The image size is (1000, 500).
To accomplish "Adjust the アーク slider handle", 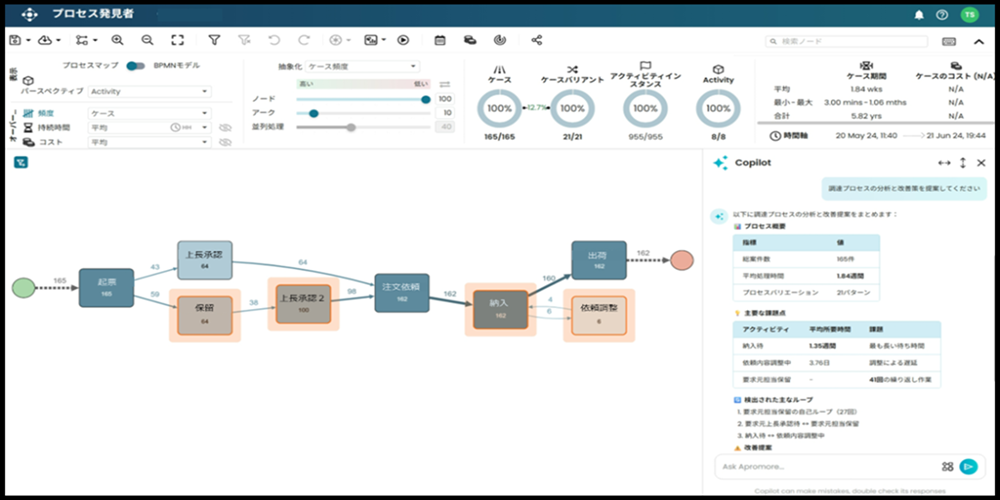I will (x=314, y=113).
